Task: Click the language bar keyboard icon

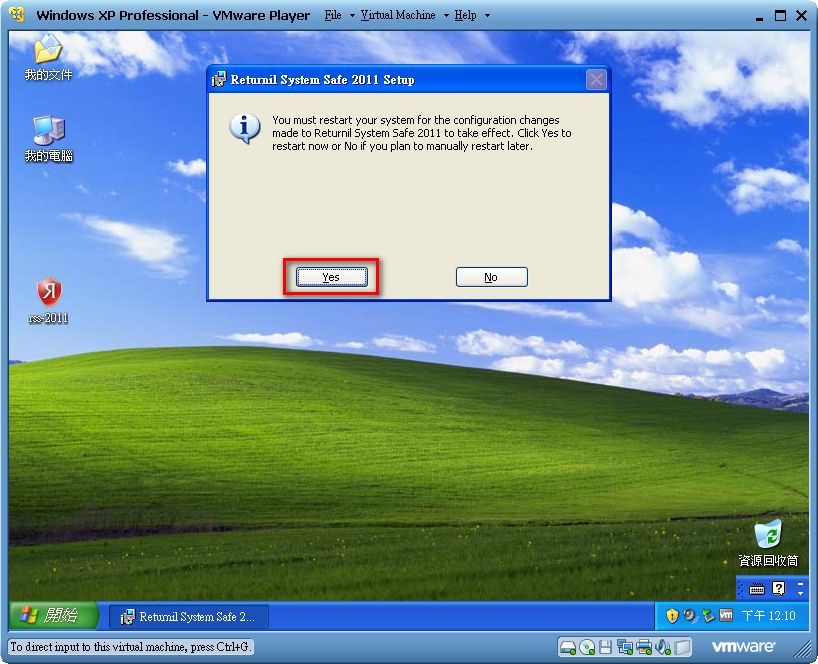Action: (756, 589)
